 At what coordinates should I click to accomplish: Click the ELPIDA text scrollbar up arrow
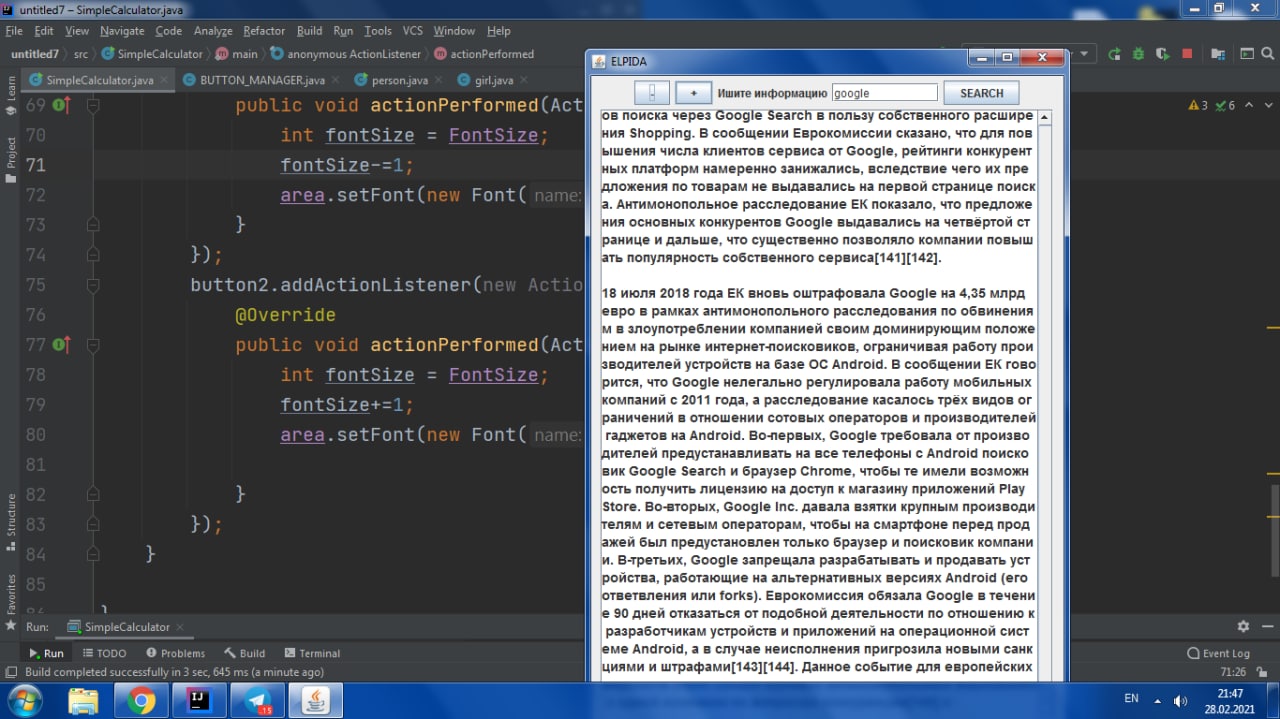point(1045,118)
